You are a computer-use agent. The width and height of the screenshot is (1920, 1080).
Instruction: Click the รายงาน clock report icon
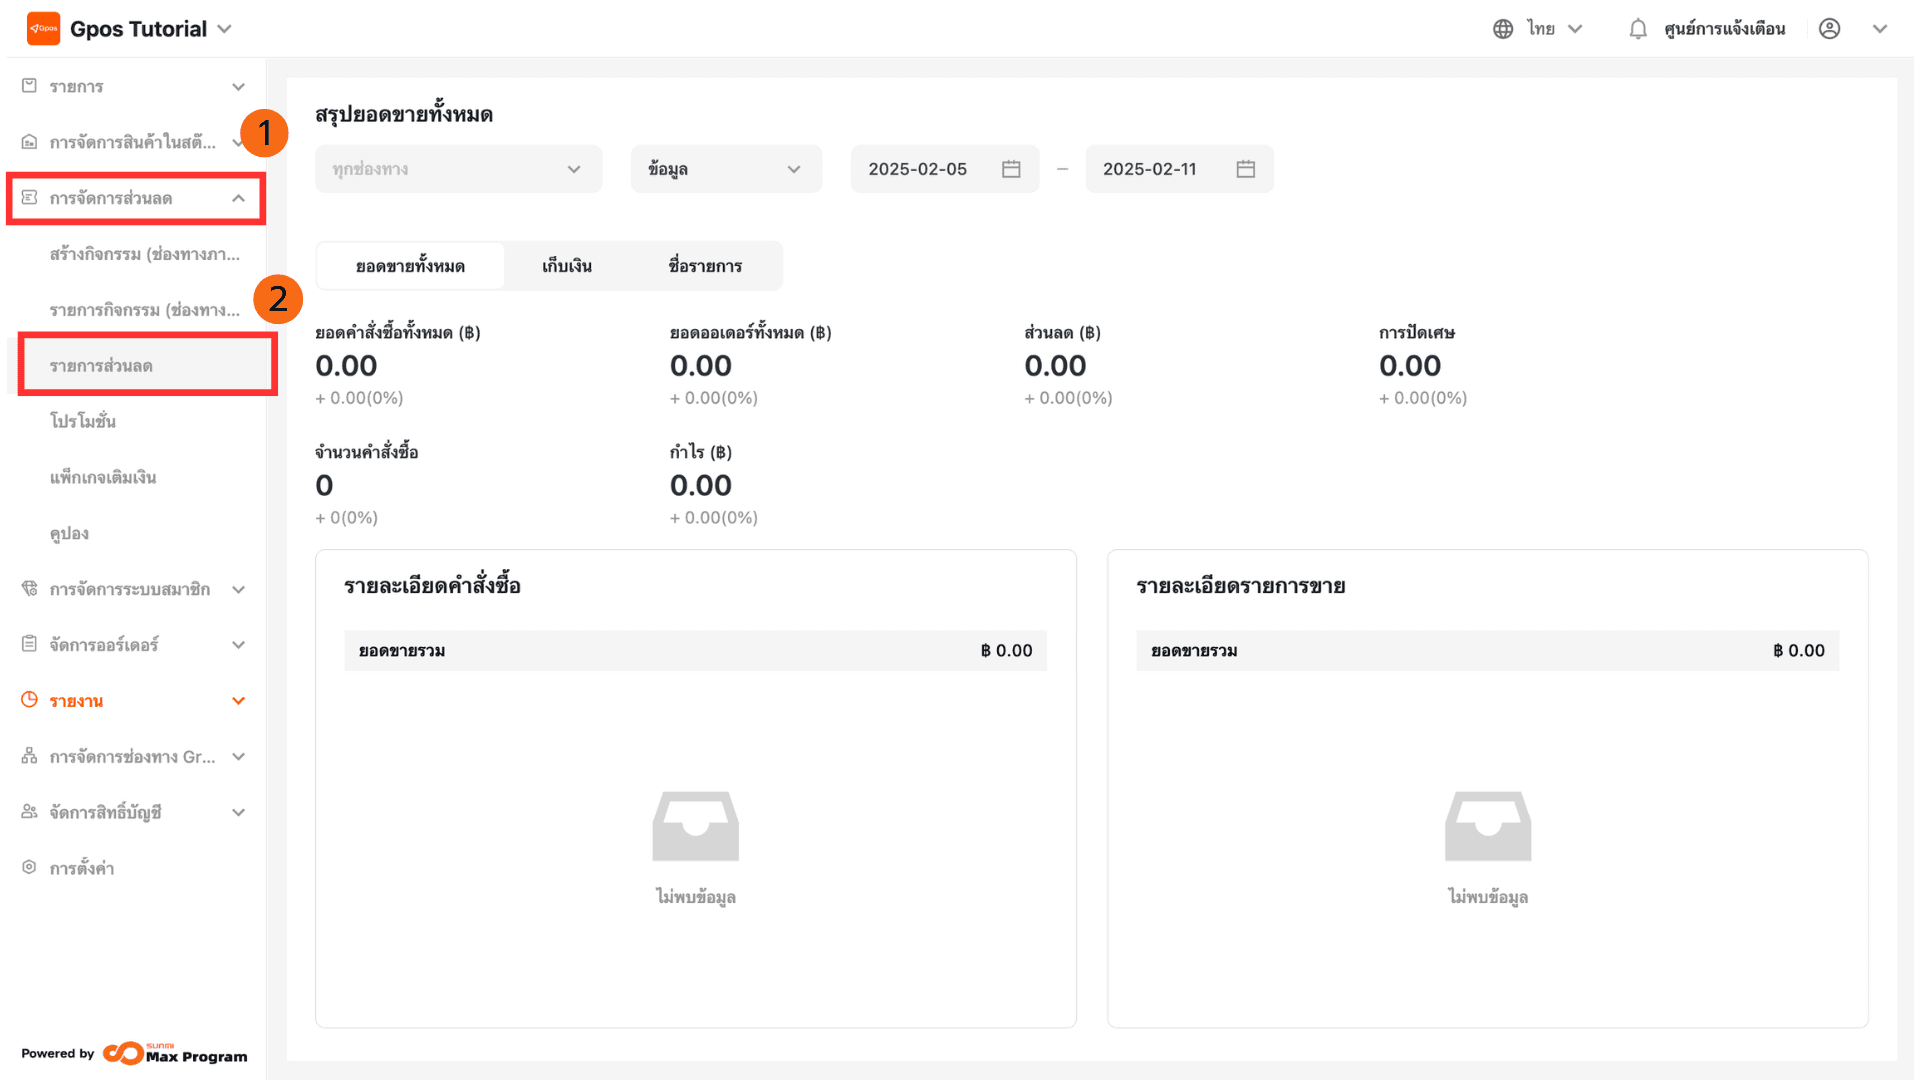29,700
